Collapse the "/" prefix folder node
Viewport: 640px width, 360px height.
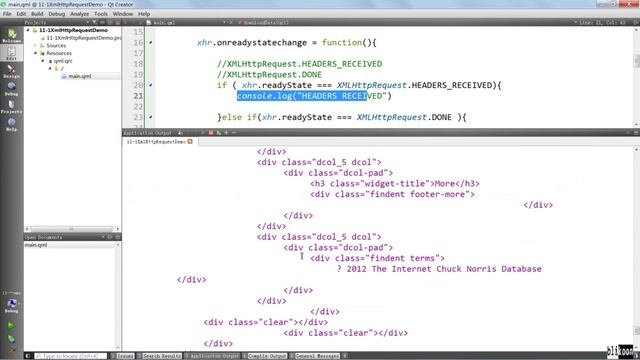click(50, 69)
